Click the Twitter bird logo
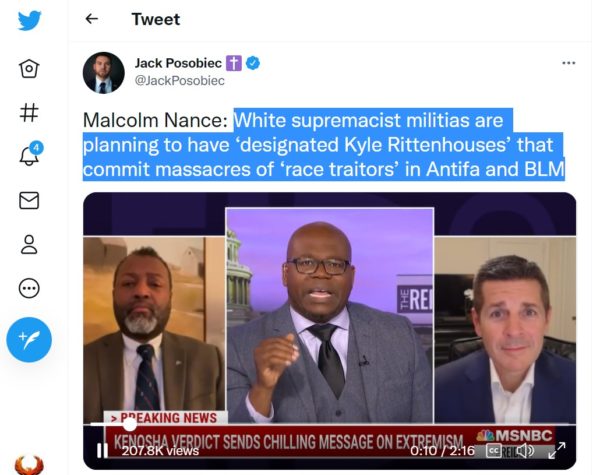The image size is (600, 475). pyautogui.click(x=29, y=20)
